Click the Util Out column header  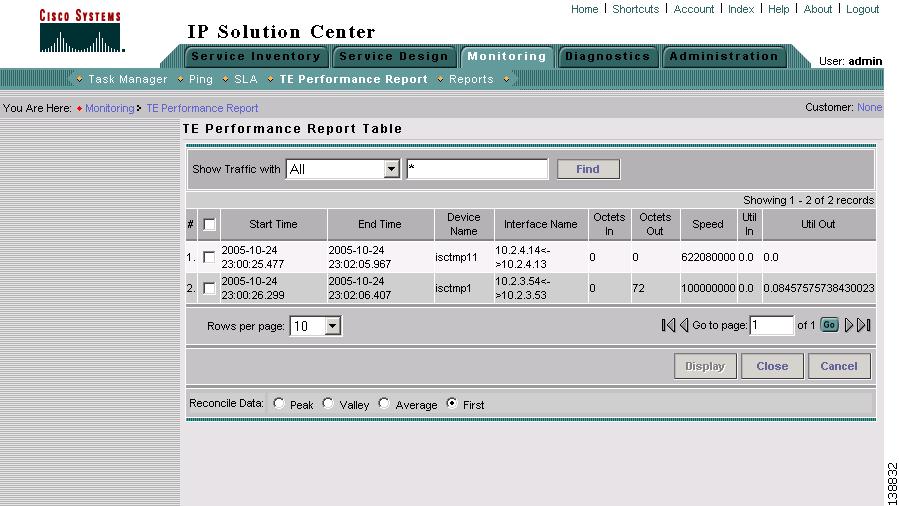click(818, 225)
